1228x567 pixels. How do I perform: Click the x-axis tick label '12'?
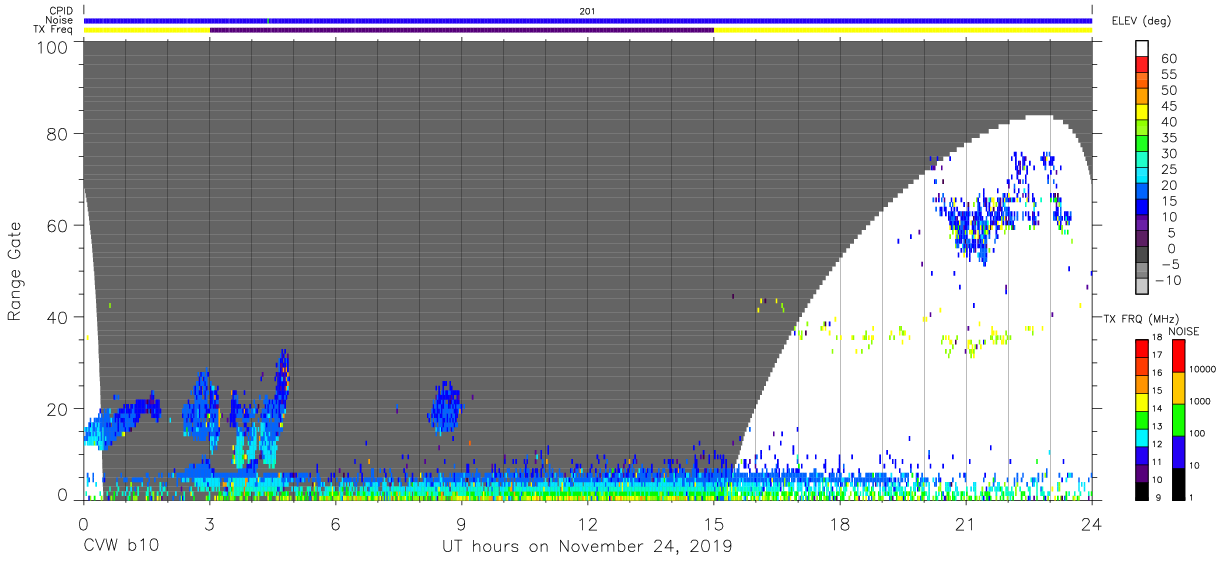click(x=587, y=523)
